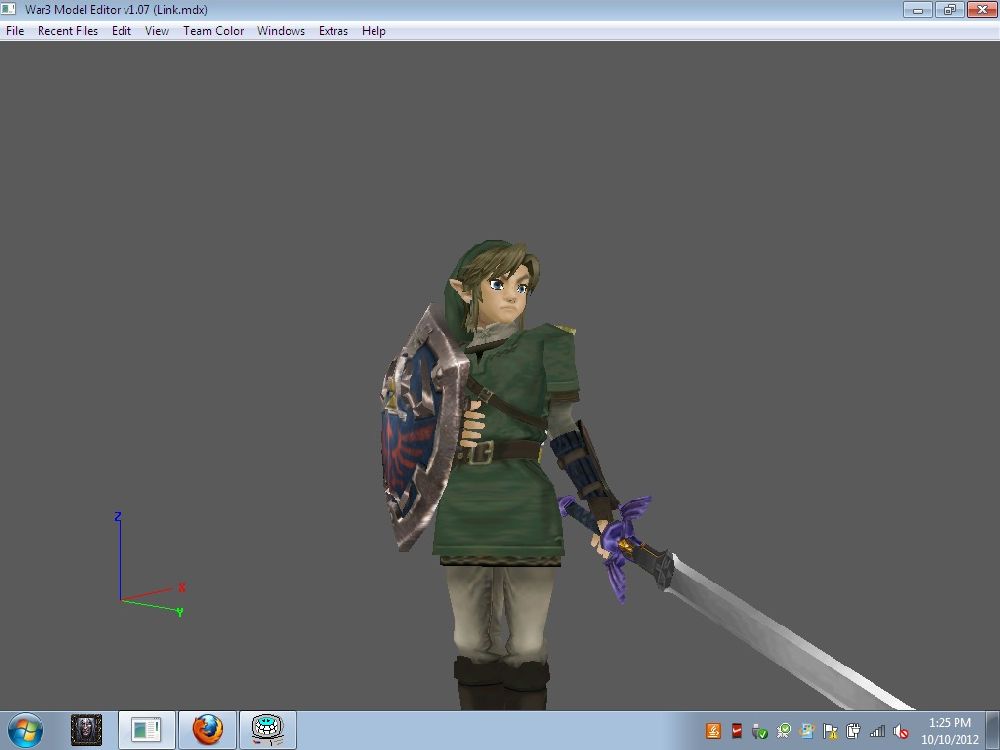This screenshot has height=750, width=1000.
Task: Click the Link model's sword blade
Action: coord(784,635)
